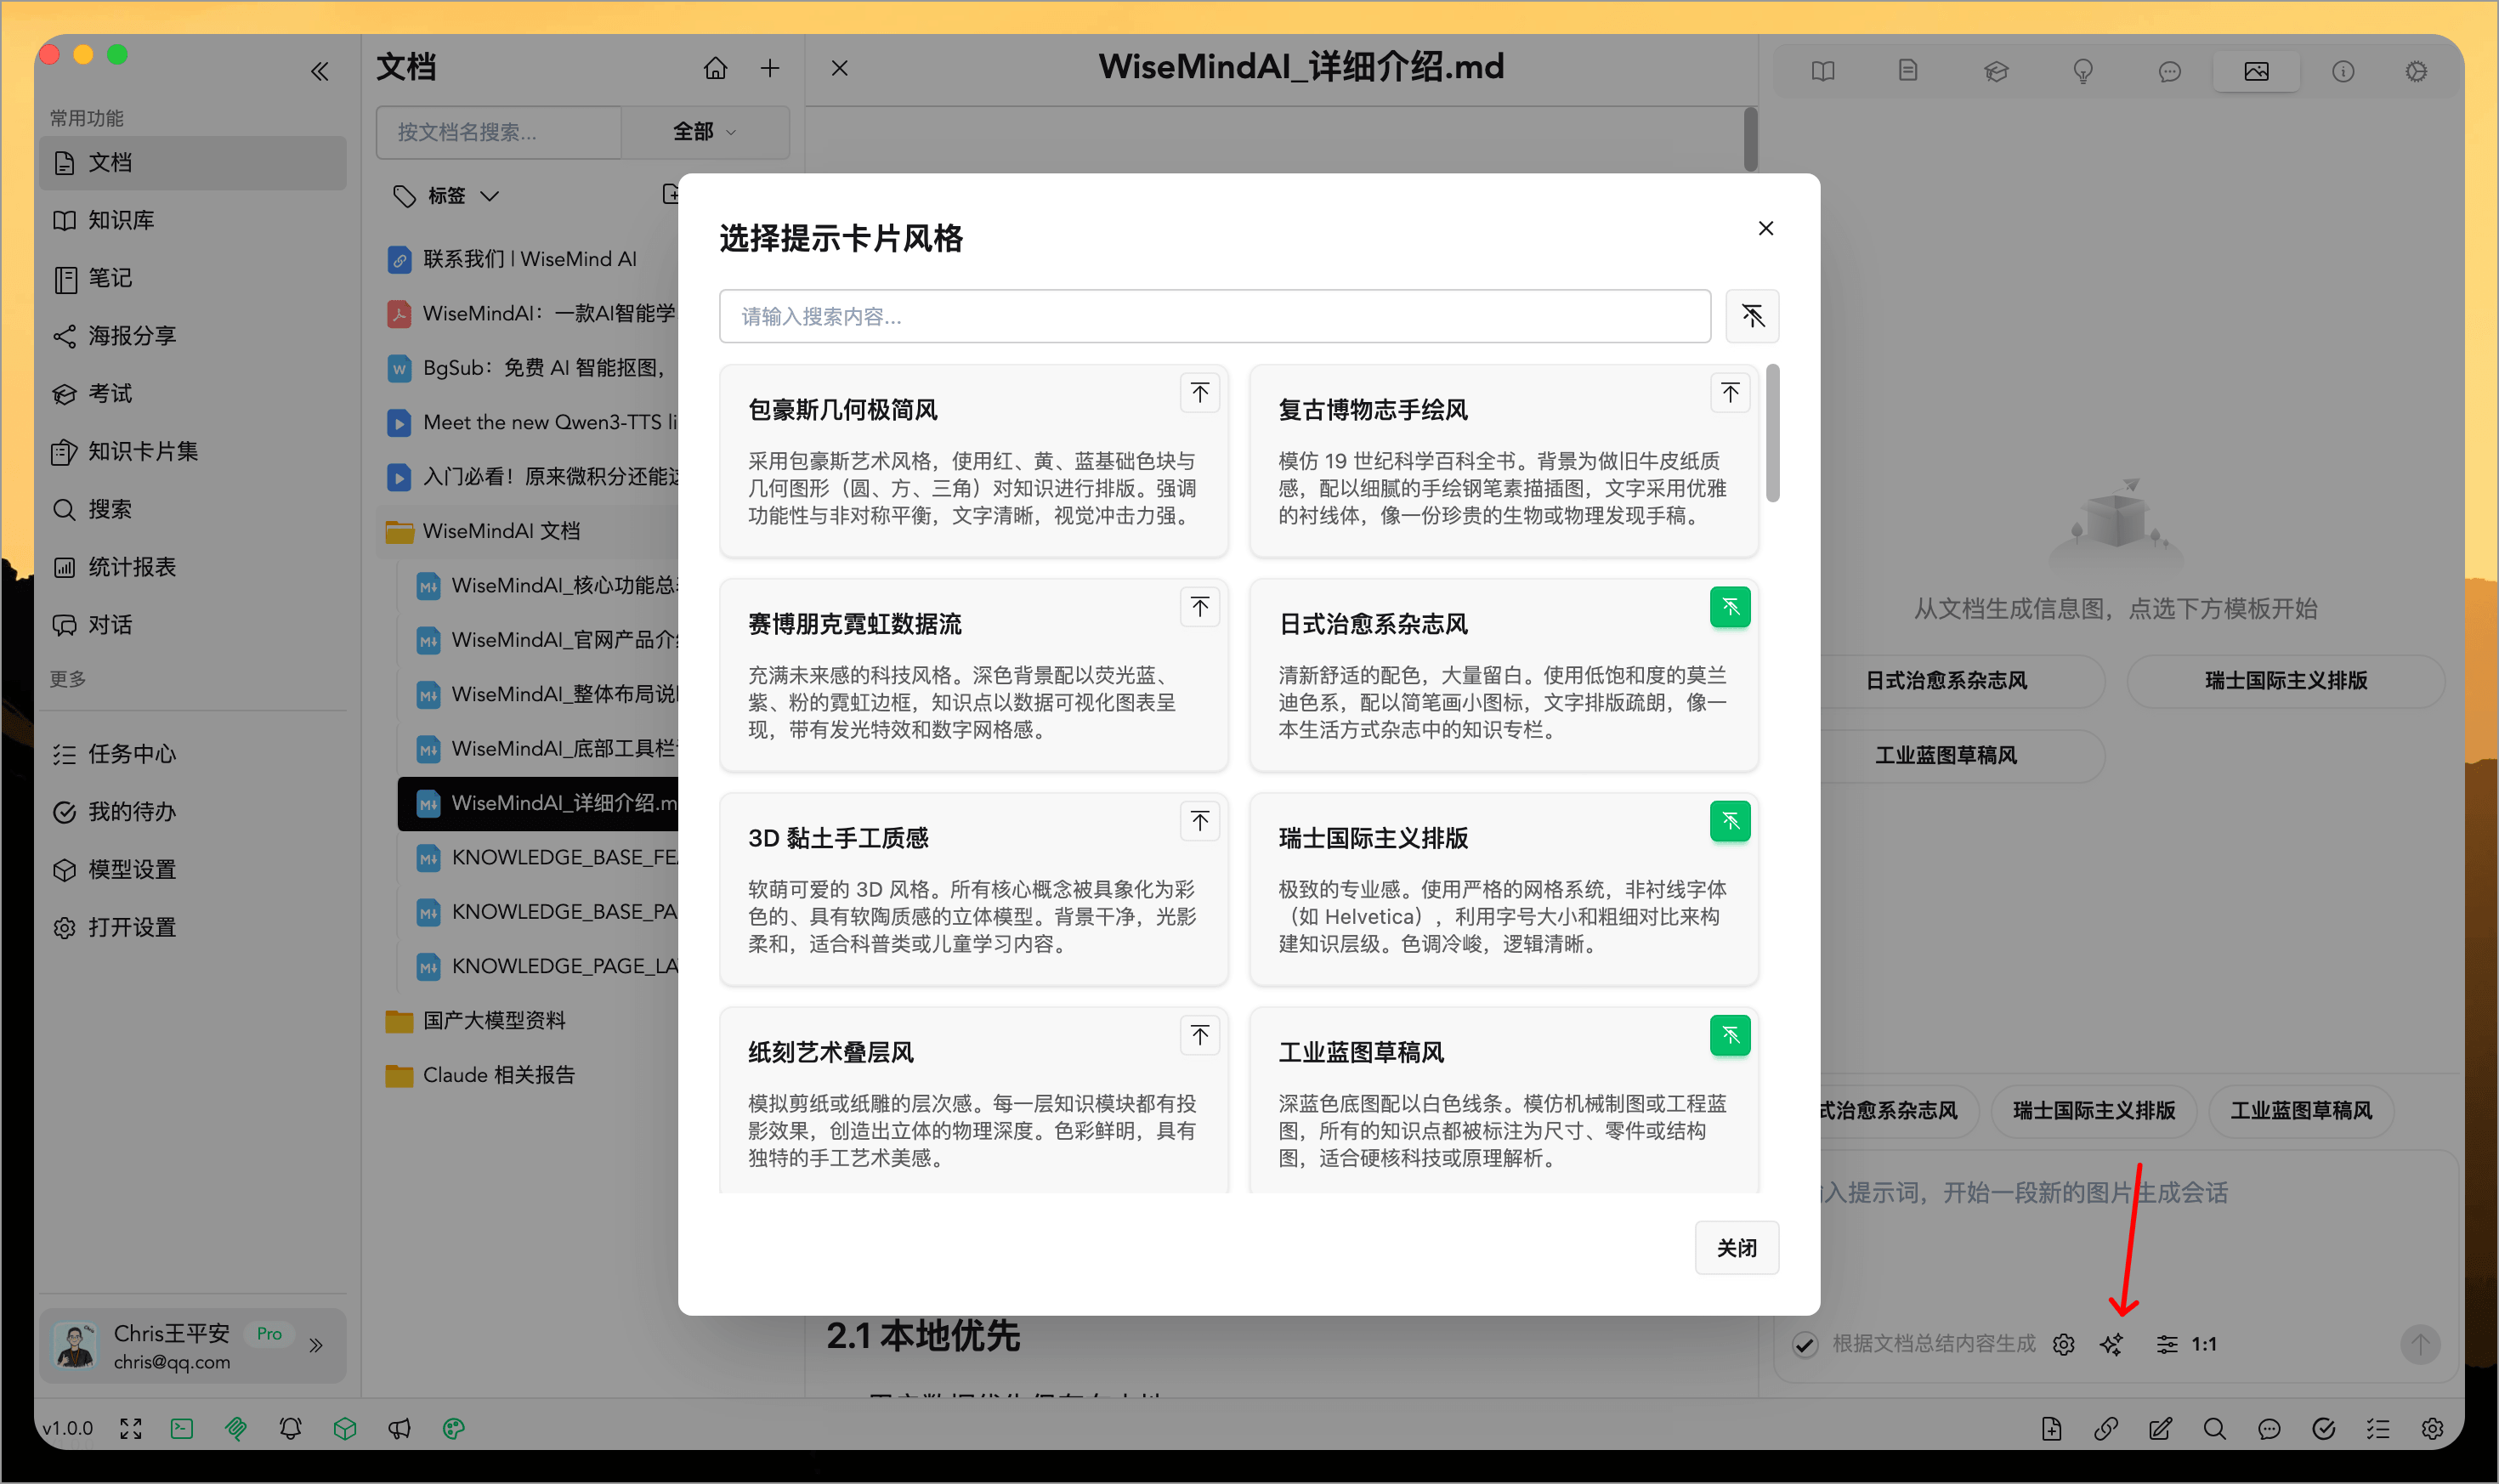Click the megaphone announcement icon
The height and width of the screenshot is (1484, 2499).
(399, 1428)
